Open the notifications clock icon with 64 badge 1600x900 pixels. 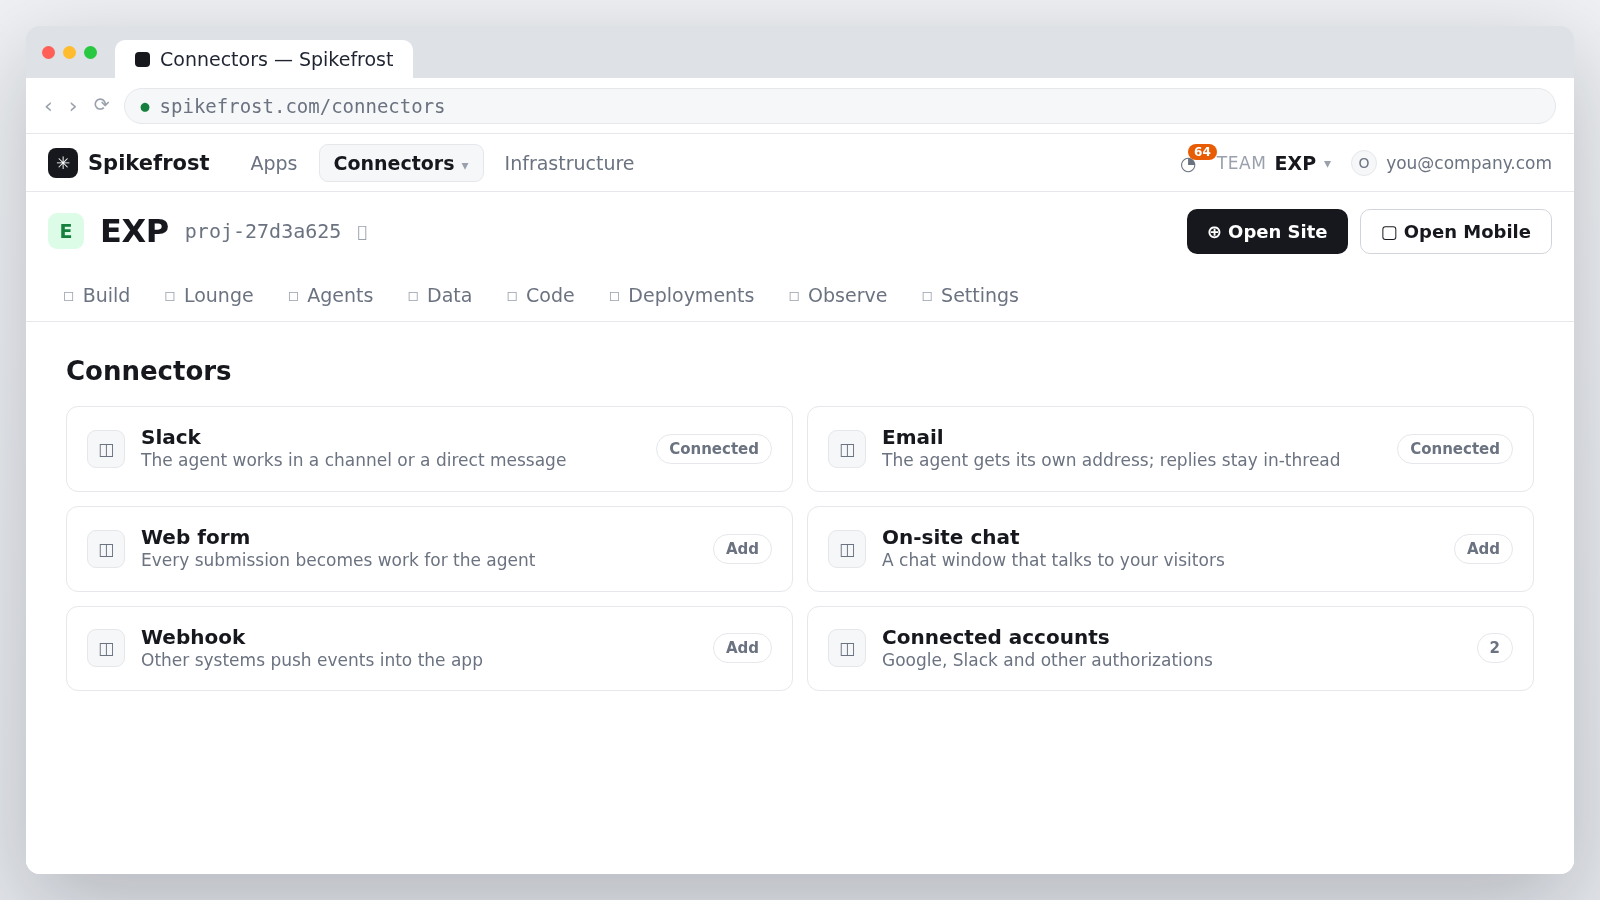pos(1188,164)
